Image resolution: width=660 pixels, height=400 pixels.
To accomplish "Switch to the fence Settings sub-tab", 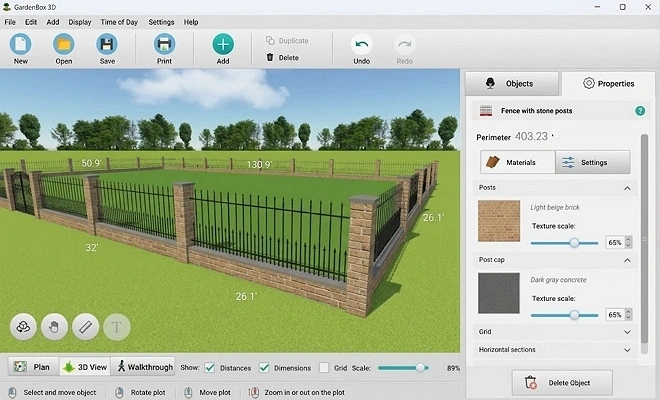I will click(593, 162).
